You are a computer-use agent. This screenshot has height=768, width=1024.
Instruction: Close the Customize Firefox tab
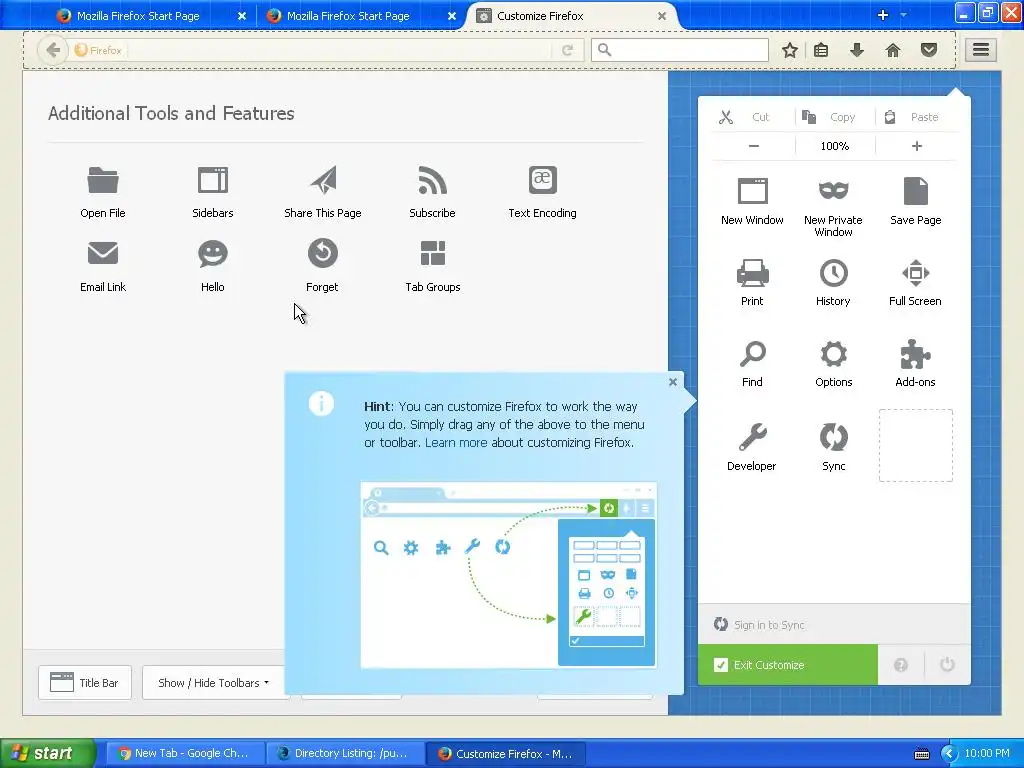[662, 16]
